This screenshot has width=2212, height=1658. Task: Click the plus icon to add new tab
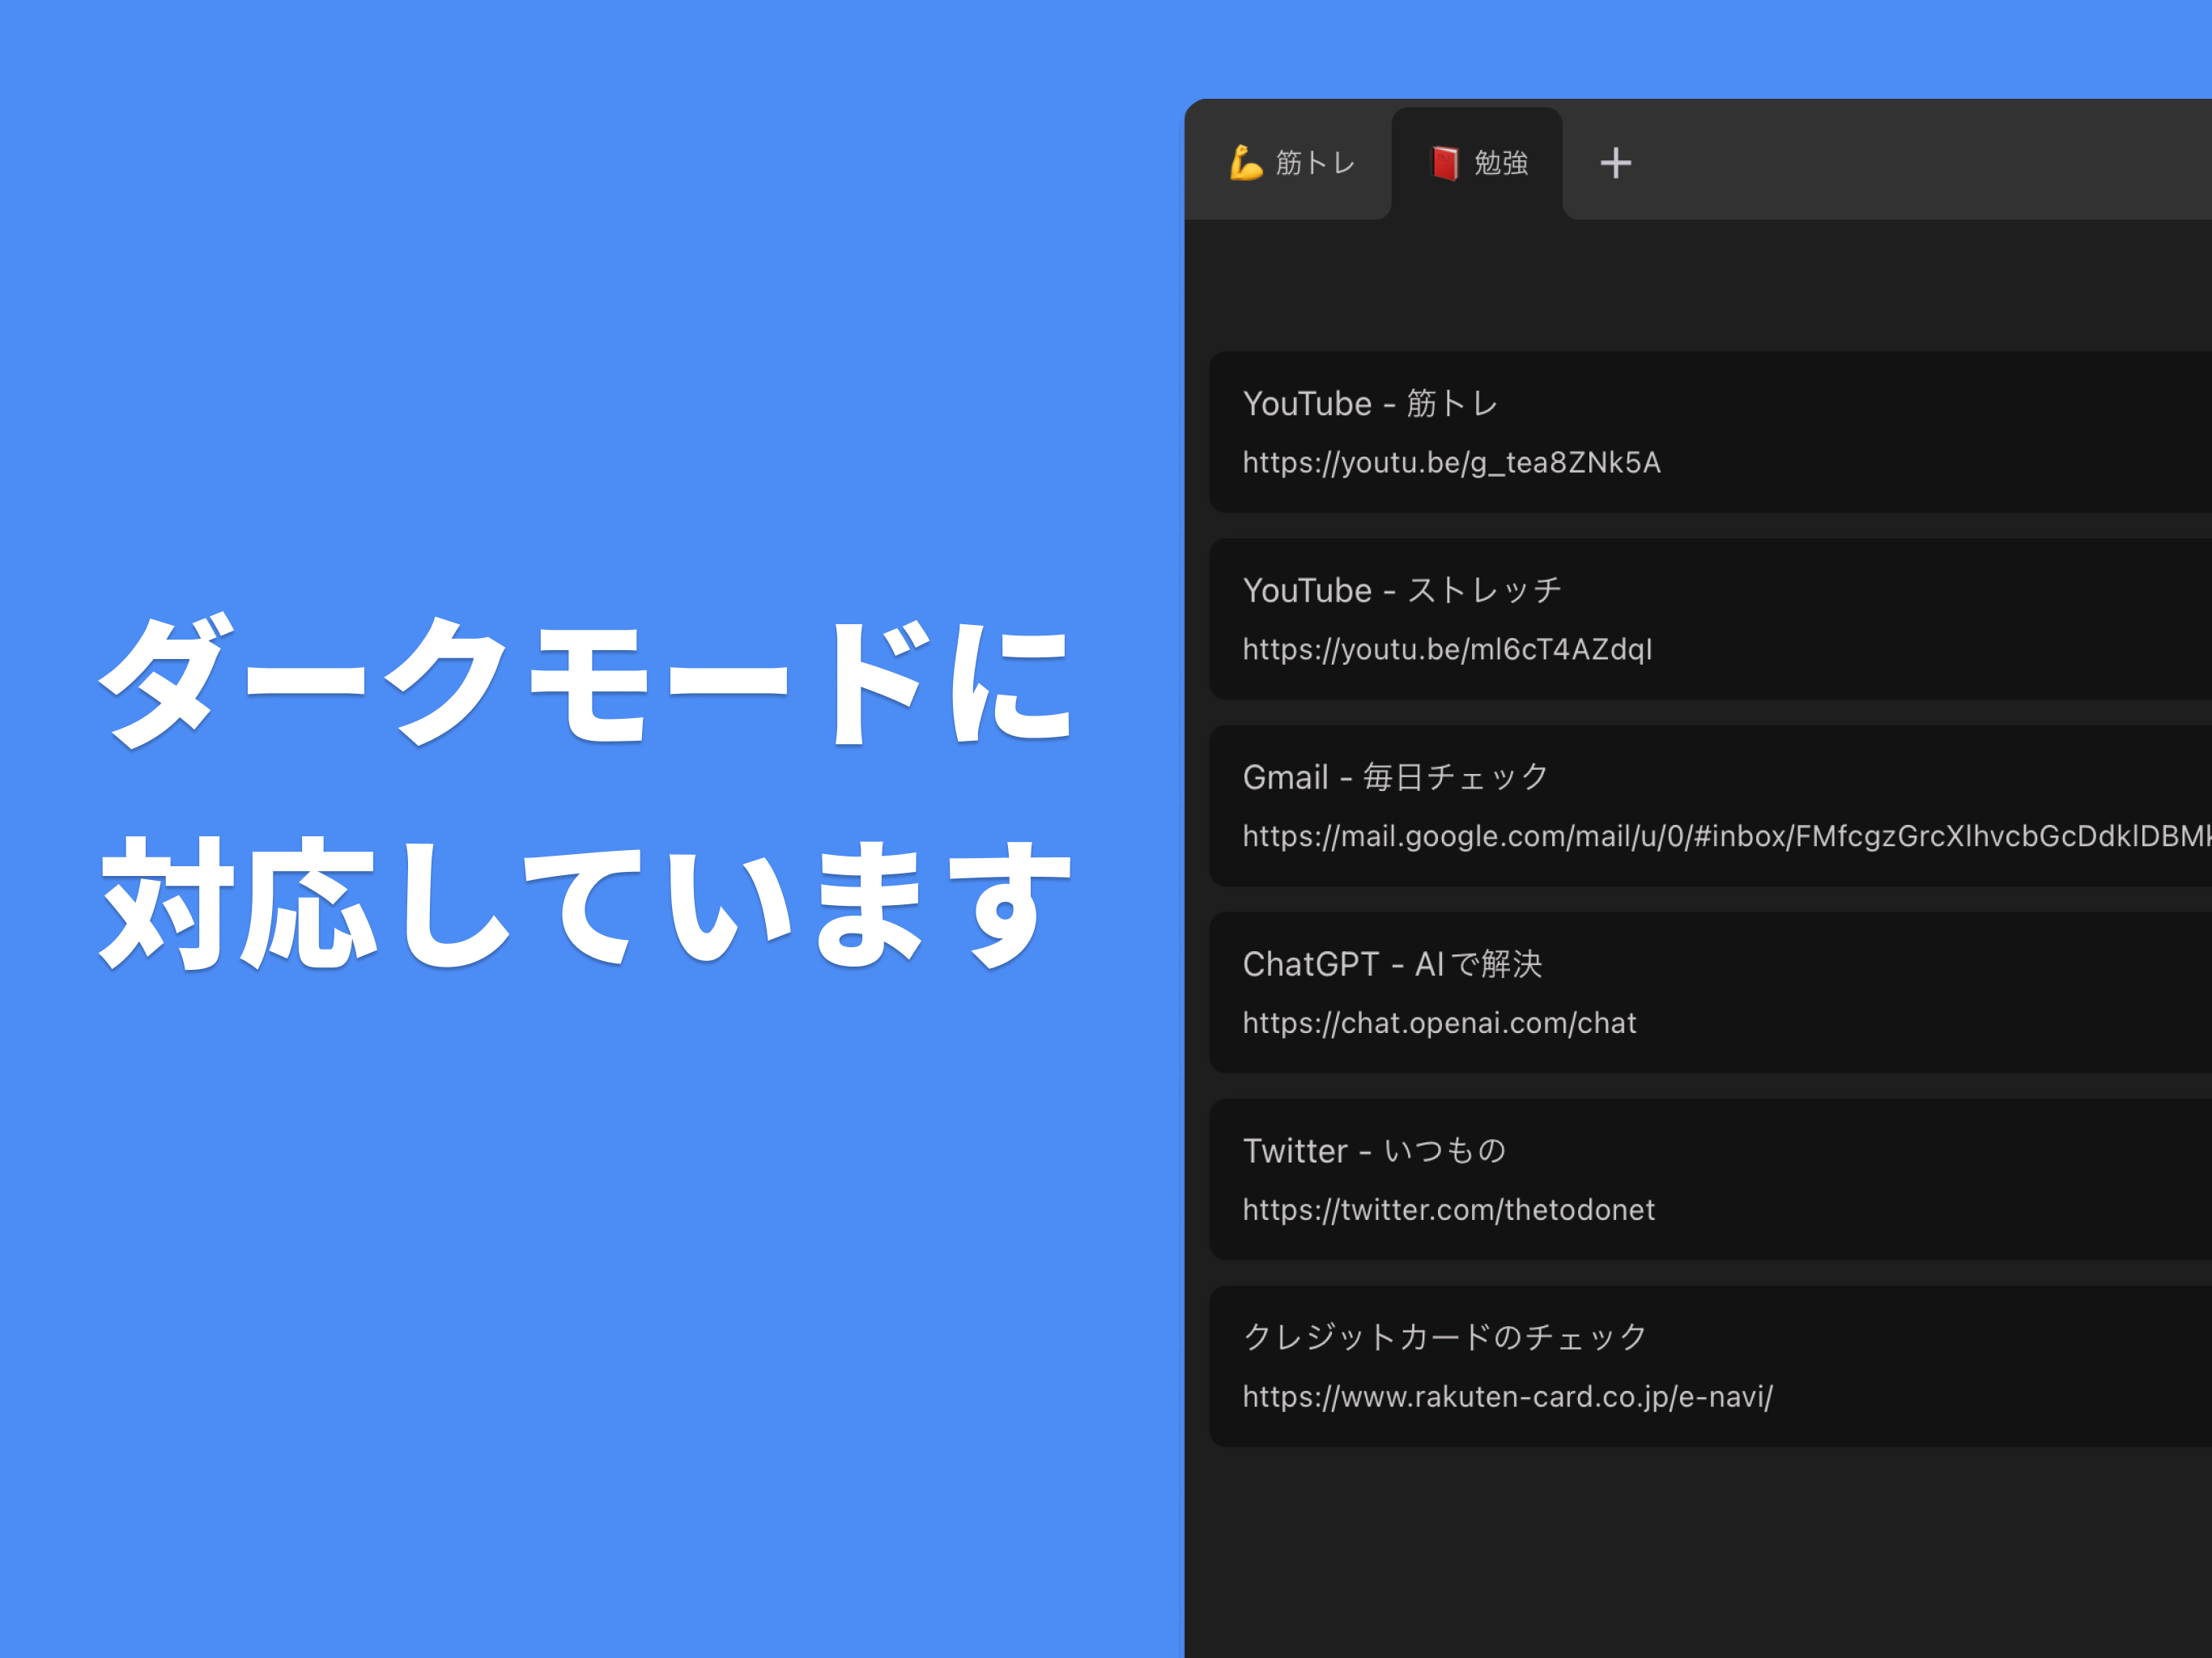coord(1615,163)
